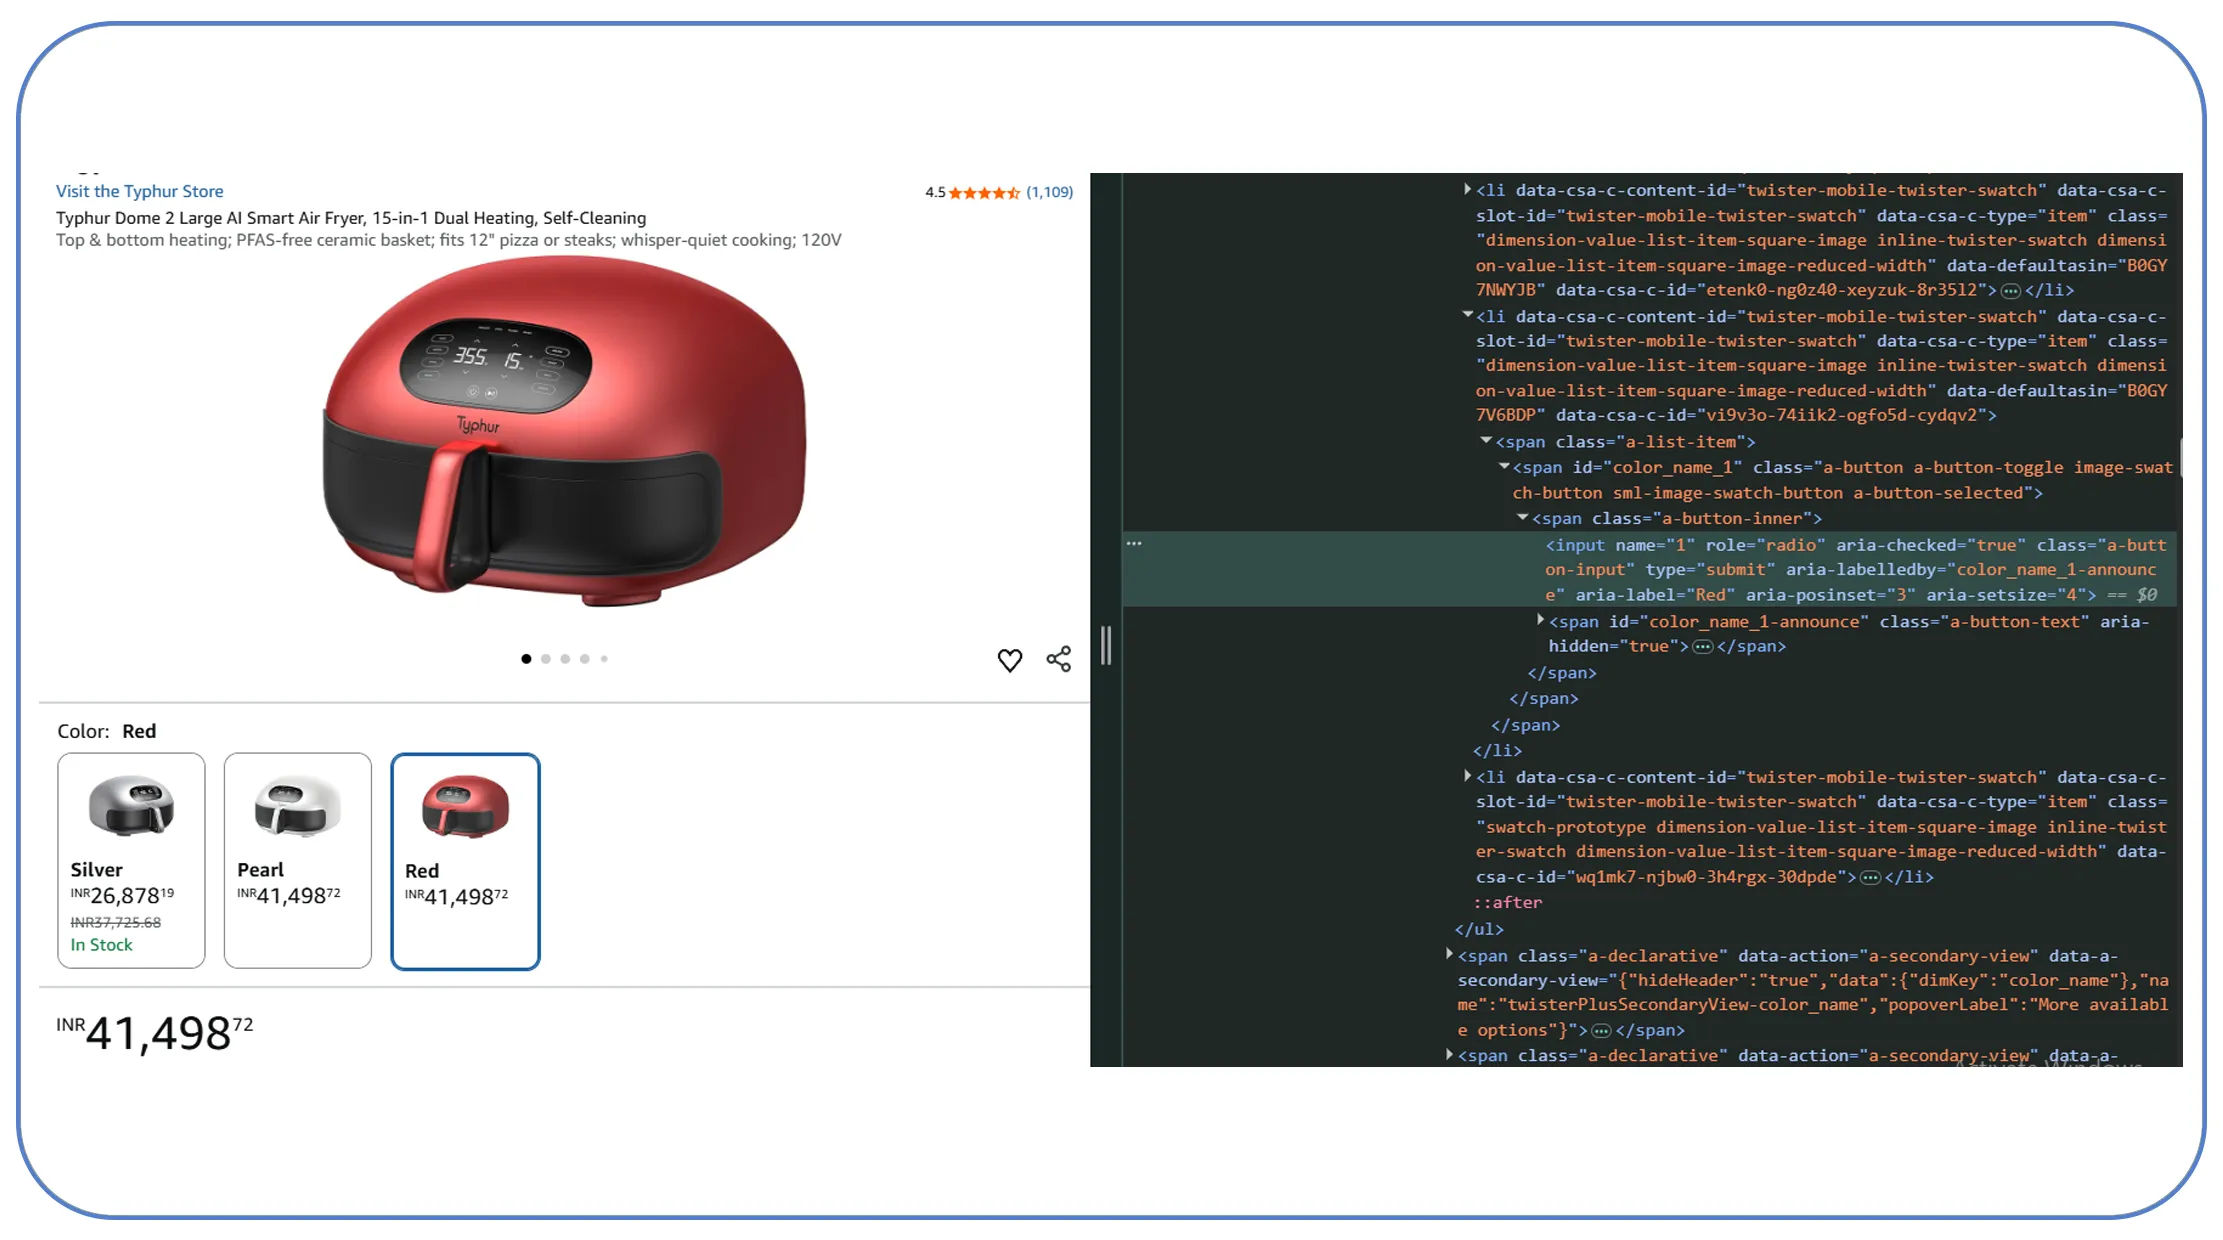
Task: Click the '== $0' marker on the input row
Action: [x=2132, y=596]
